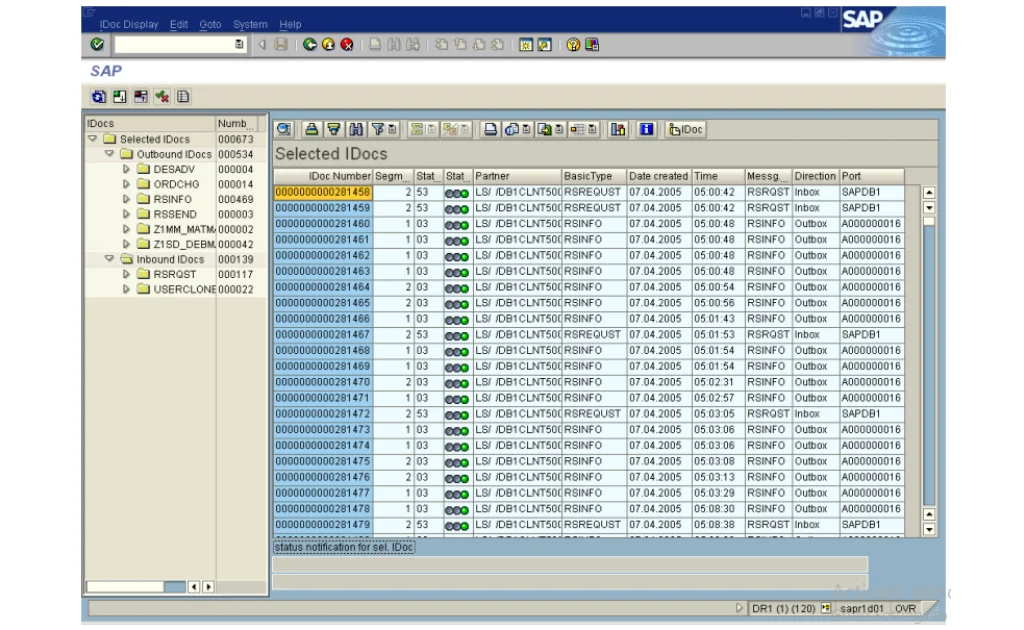Select IDoc number 000000000281467 cell

coord(323,334)
